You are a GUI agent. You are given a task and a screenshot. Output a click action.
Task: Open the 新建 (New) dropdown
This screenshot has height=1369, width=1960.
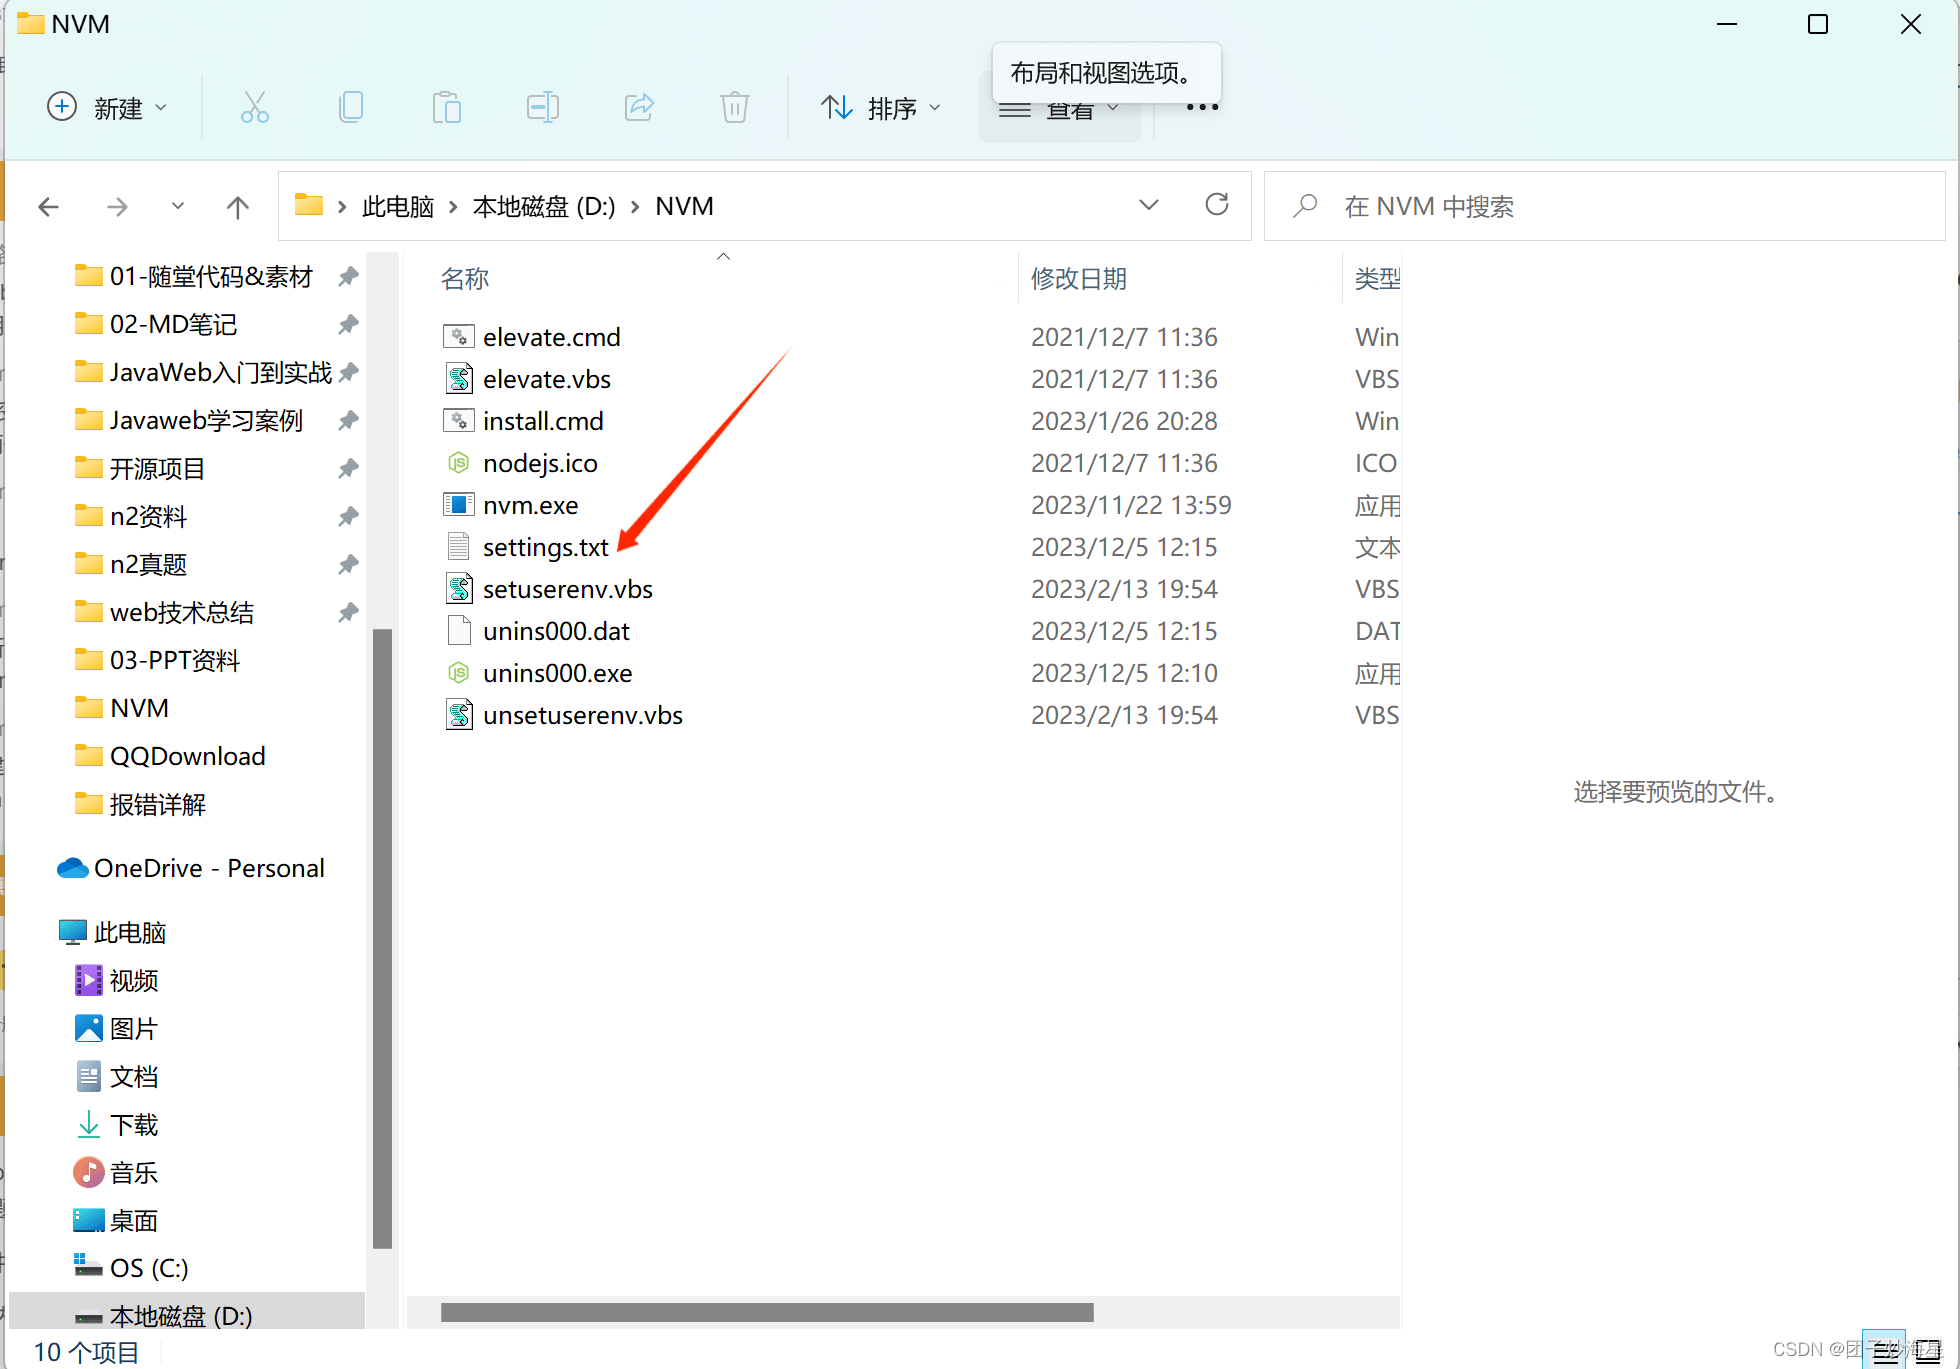click(x=108, y=107)
